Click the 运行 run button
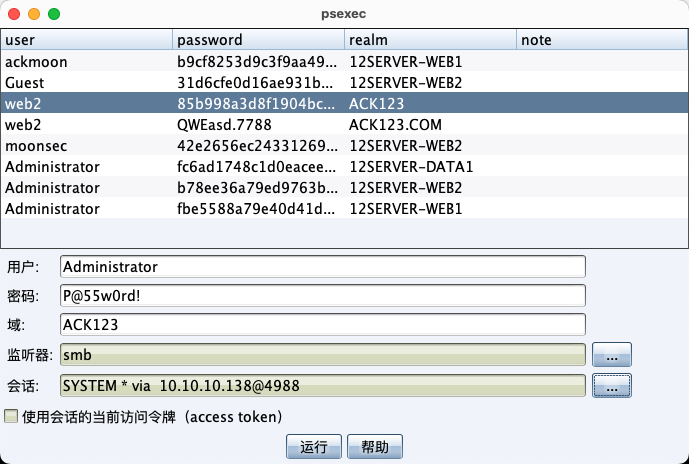The width and height of the screenshot is (689, 464). [x=314, y=447]
